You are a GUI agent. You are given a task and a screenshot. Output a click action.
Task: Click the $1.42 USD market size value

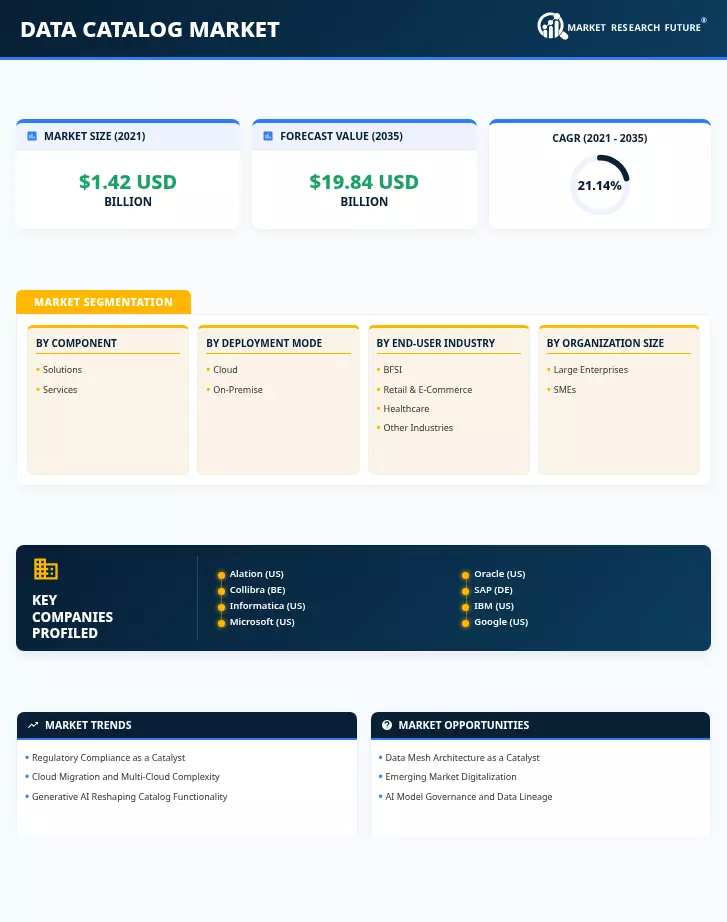point(128,182)
